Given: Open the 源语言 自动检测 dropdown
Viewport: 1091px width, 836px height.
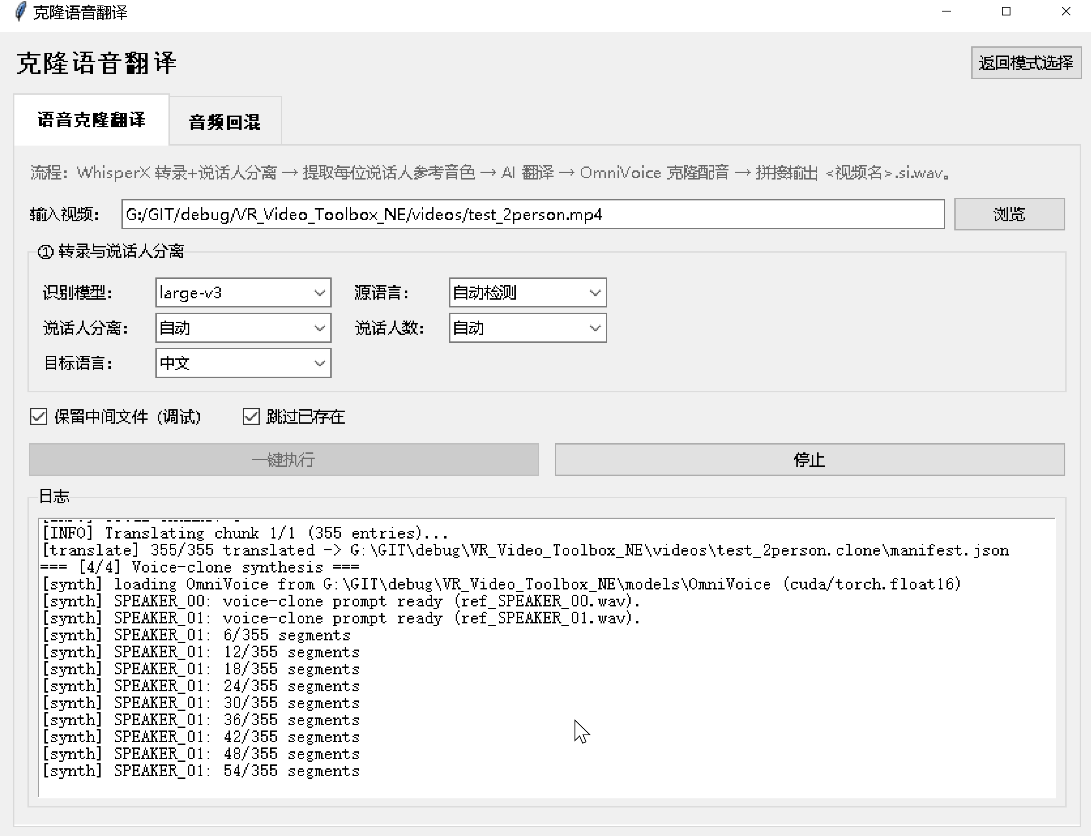Looking at the screenshot, I should point(527,293).
